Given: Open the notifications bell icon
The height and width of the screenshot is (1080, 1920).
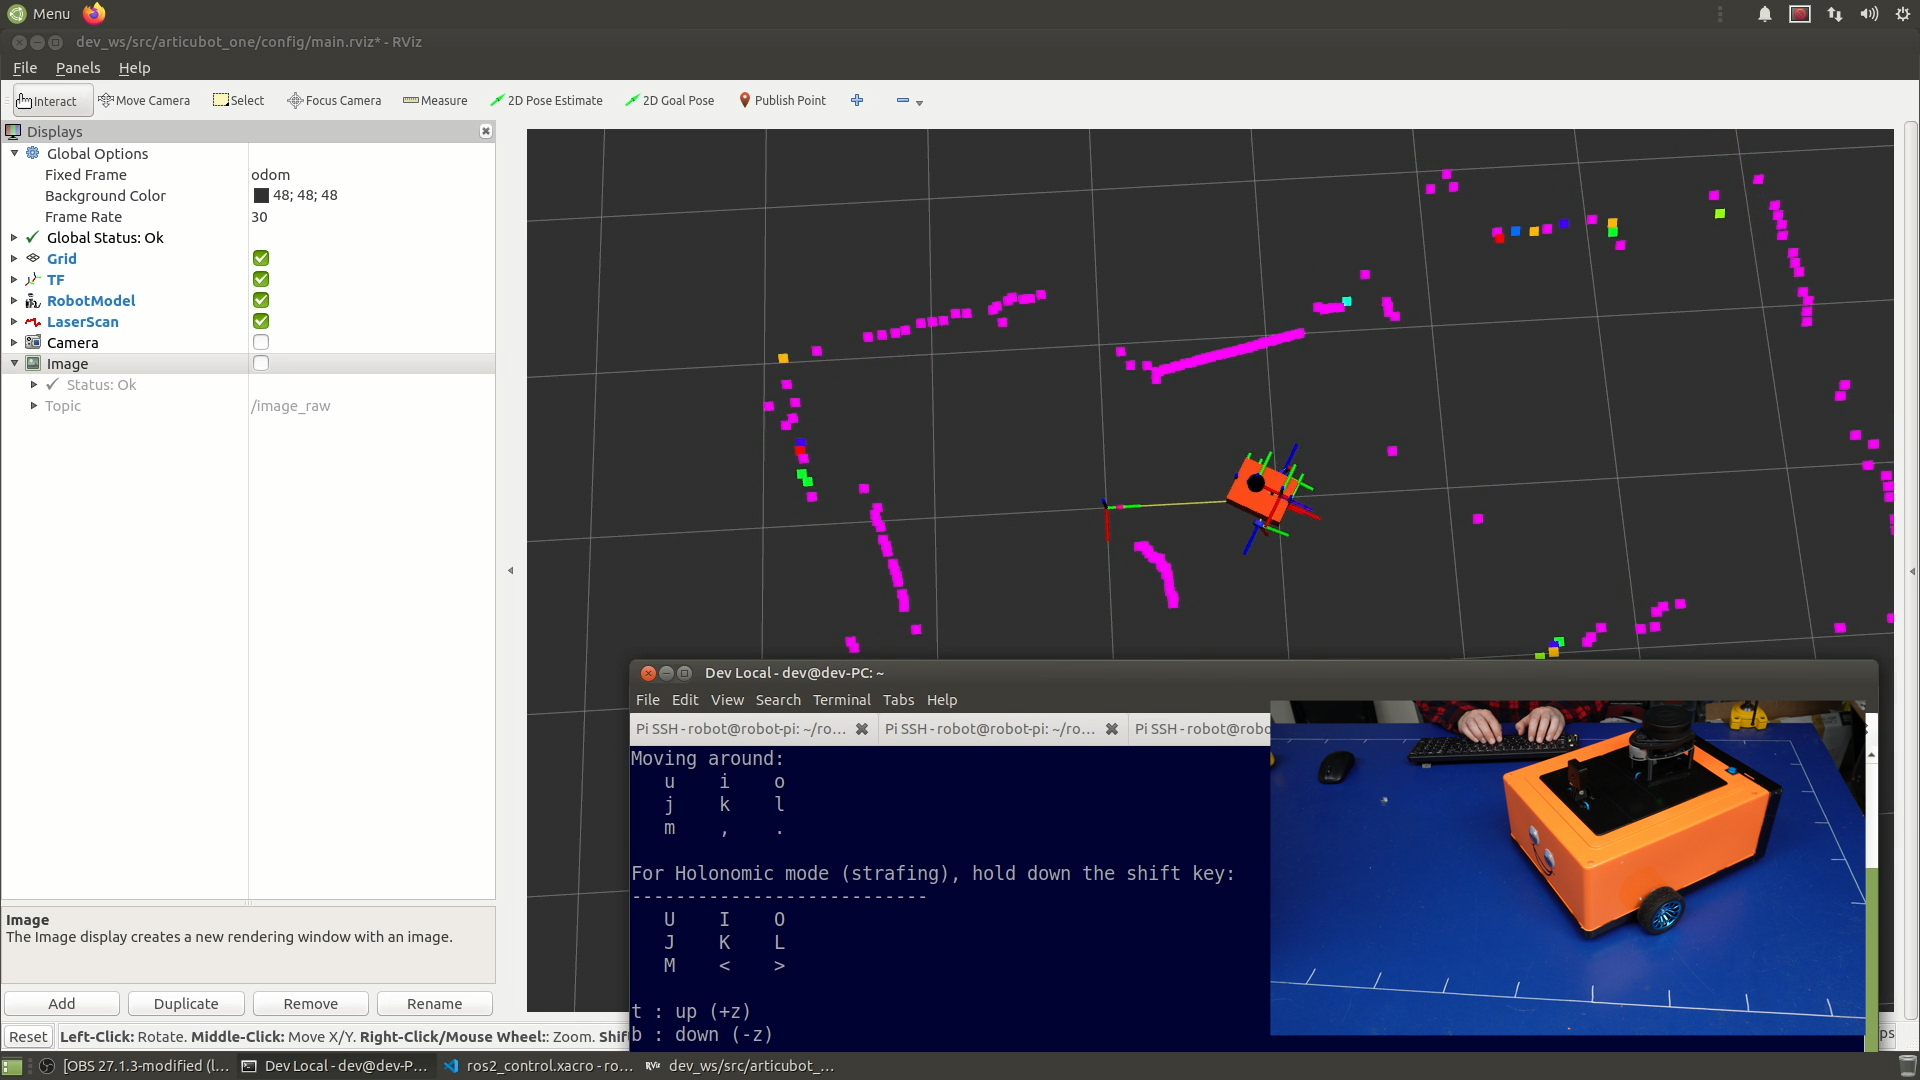Looking at the screenshot, I should (x=1765, y=14).
